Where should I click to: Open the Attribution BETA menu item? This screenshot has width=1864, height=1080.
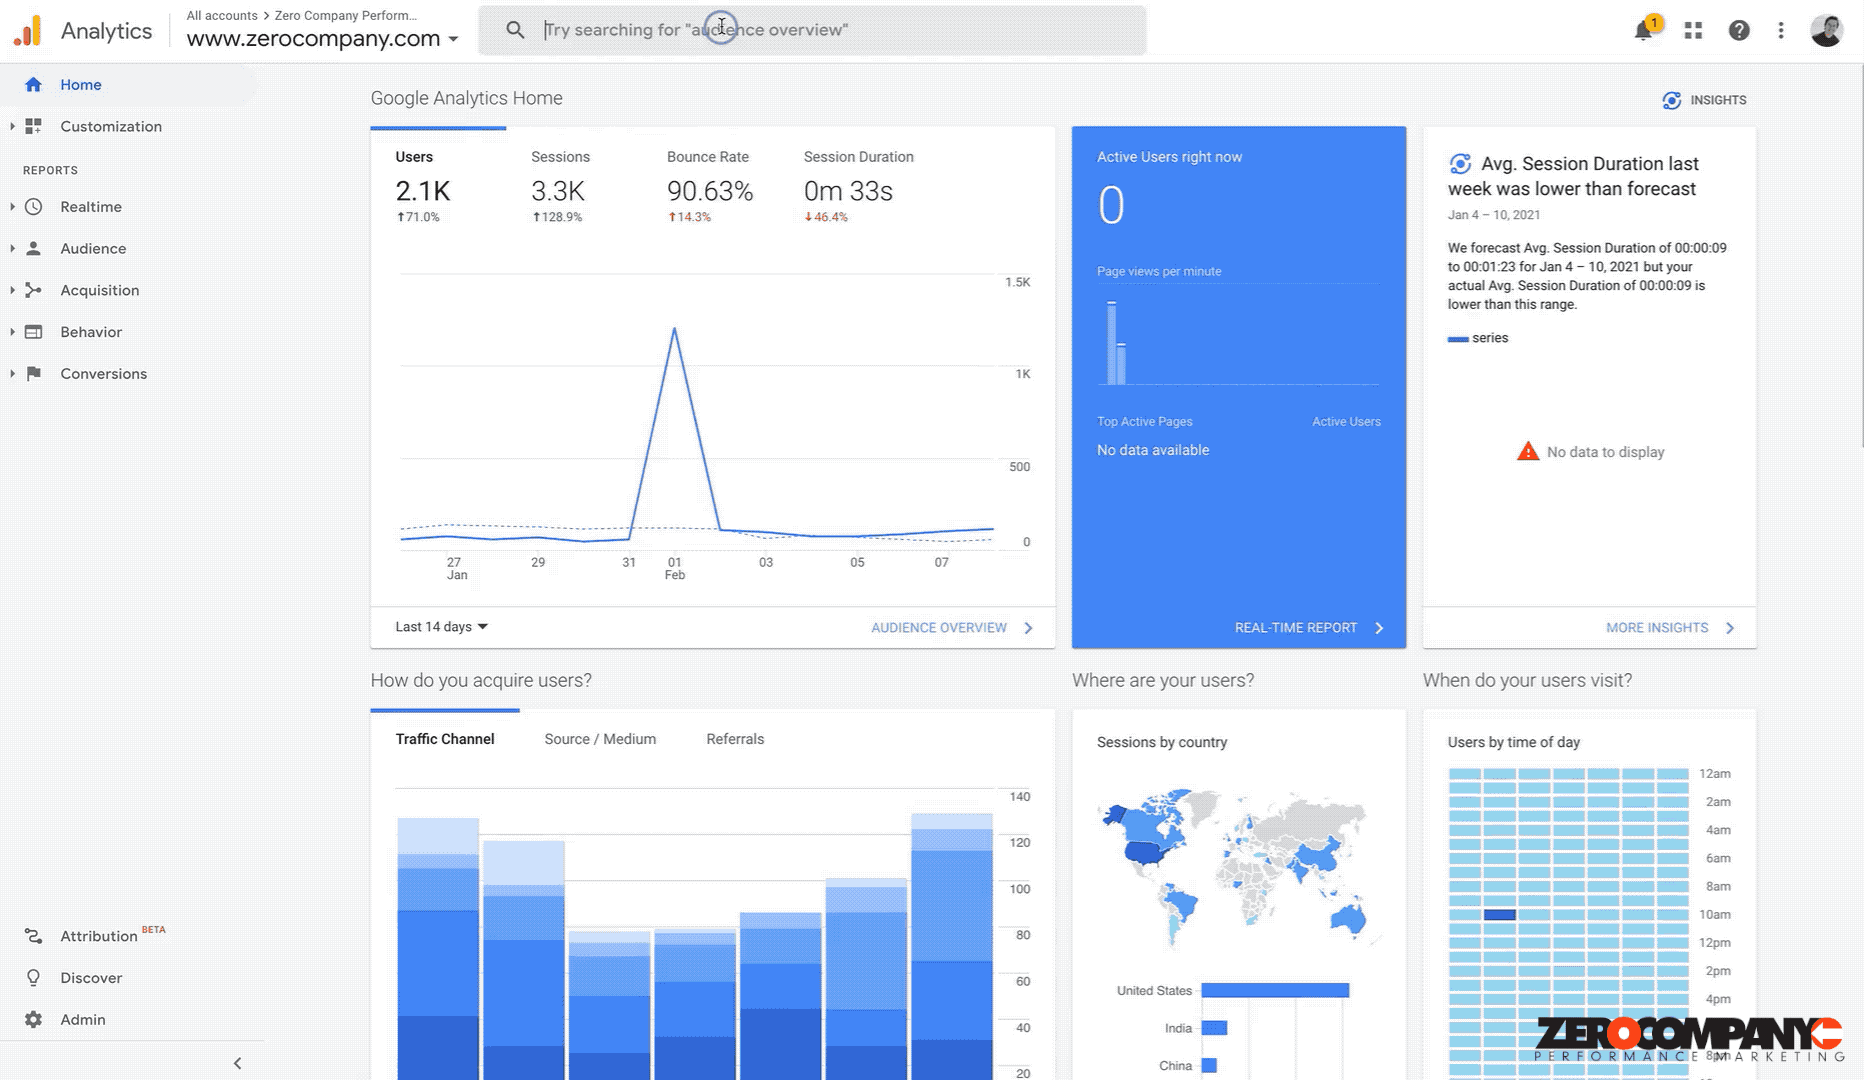pyautogui.click(x=113, y=936)
